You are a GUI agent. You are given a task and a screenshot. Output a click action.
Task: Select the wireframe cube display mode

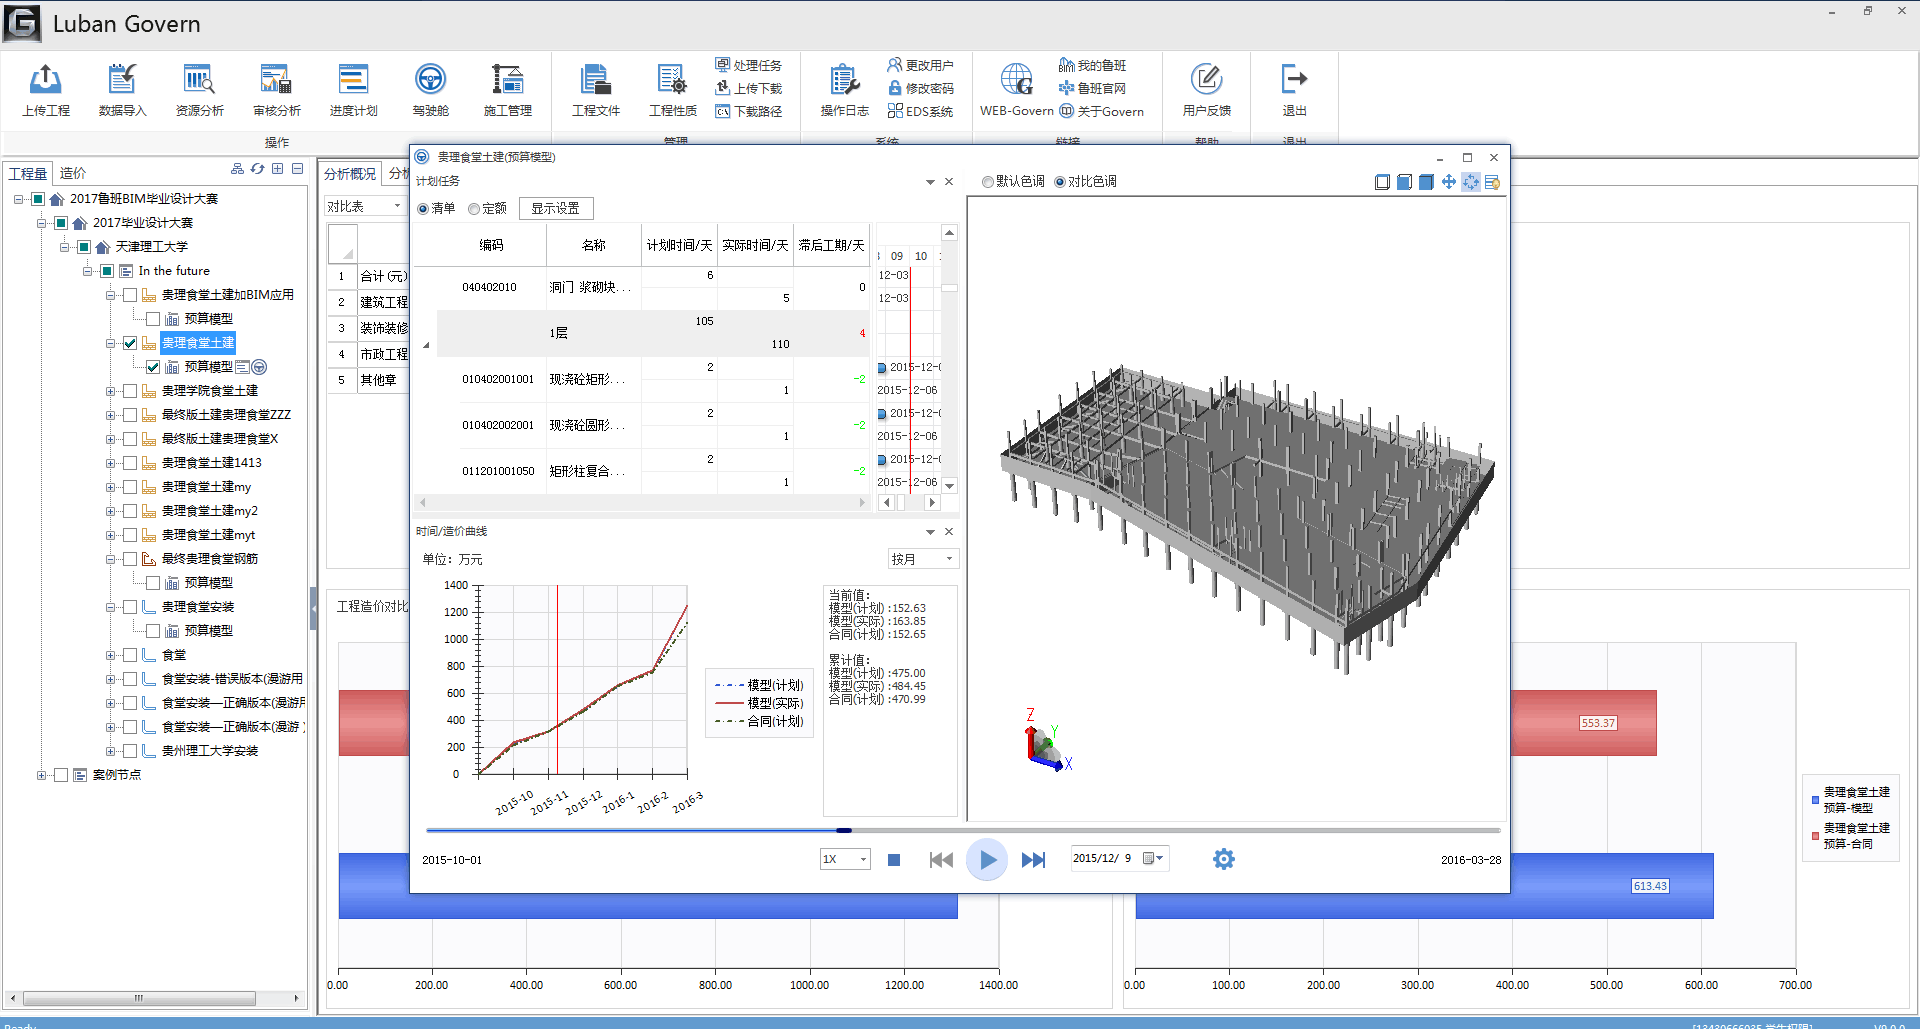(x=1382, y=182)
